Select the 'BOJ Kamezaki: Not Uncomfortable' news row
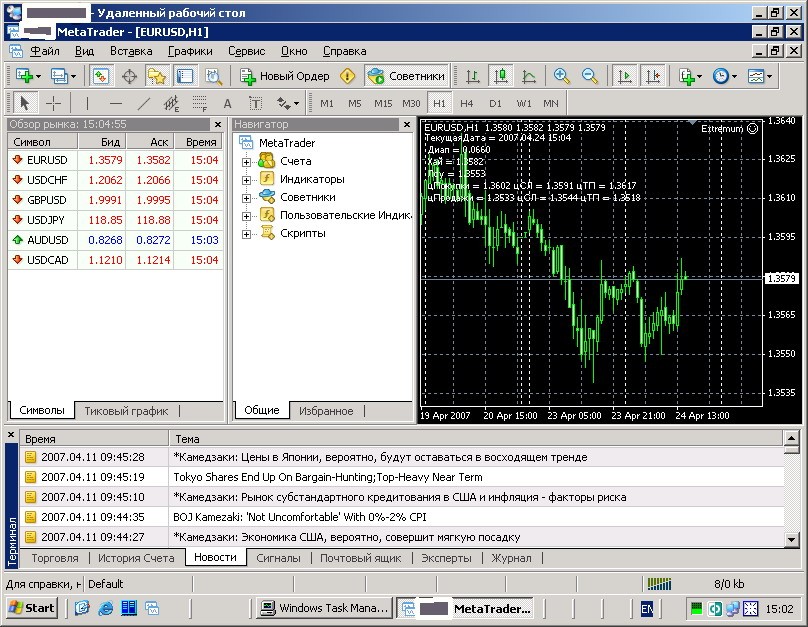 [402, 517]
